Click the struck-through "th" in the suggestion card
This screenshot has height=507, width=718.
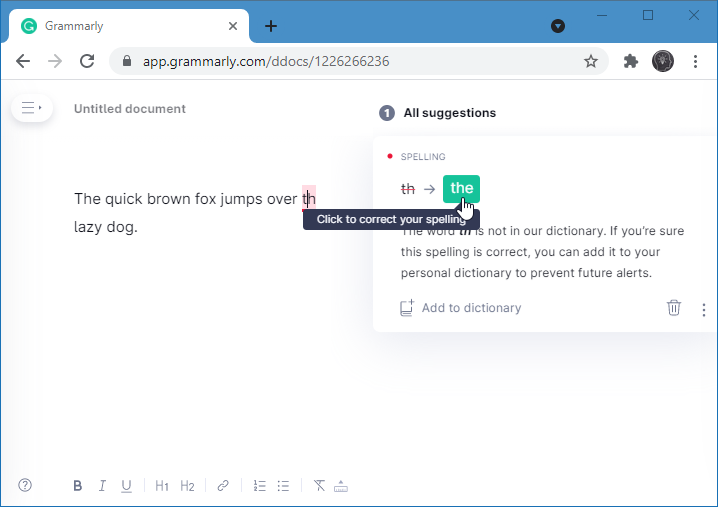point(408,189)
